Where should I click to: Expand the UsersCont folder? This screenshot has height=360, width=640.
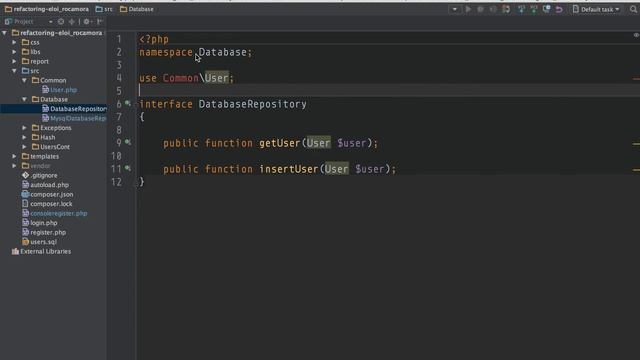click(x=24, y=147)
